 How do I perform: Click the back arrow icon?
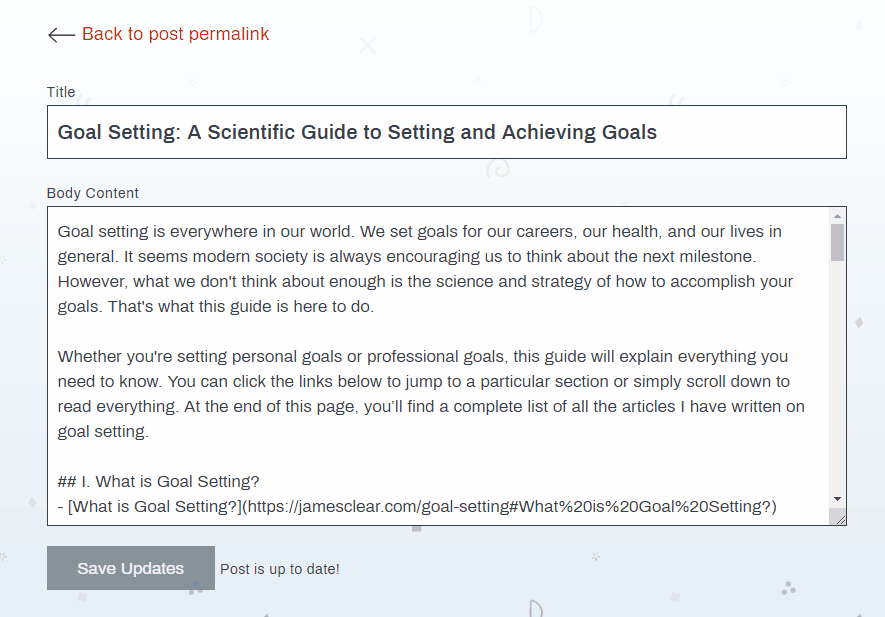click(61, 35)
